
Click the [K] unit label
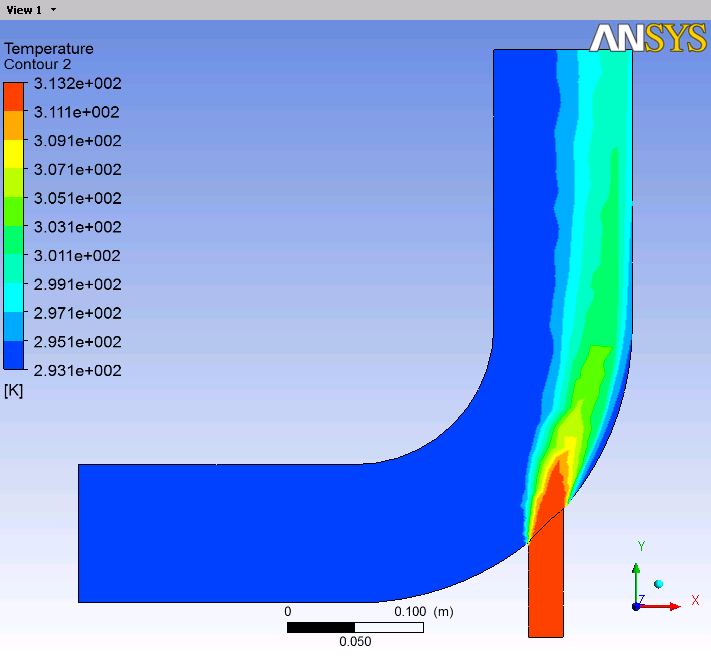click(13, 390)
